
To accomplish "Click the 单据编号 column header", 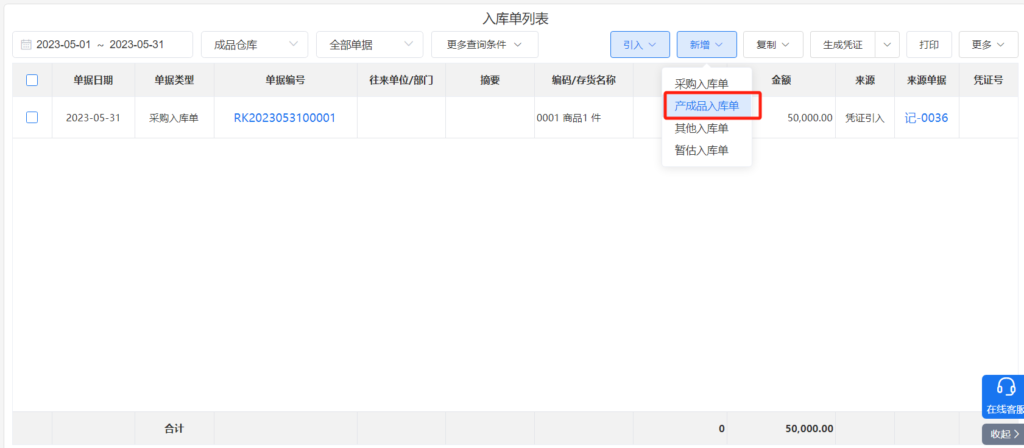I will (285, 80).
